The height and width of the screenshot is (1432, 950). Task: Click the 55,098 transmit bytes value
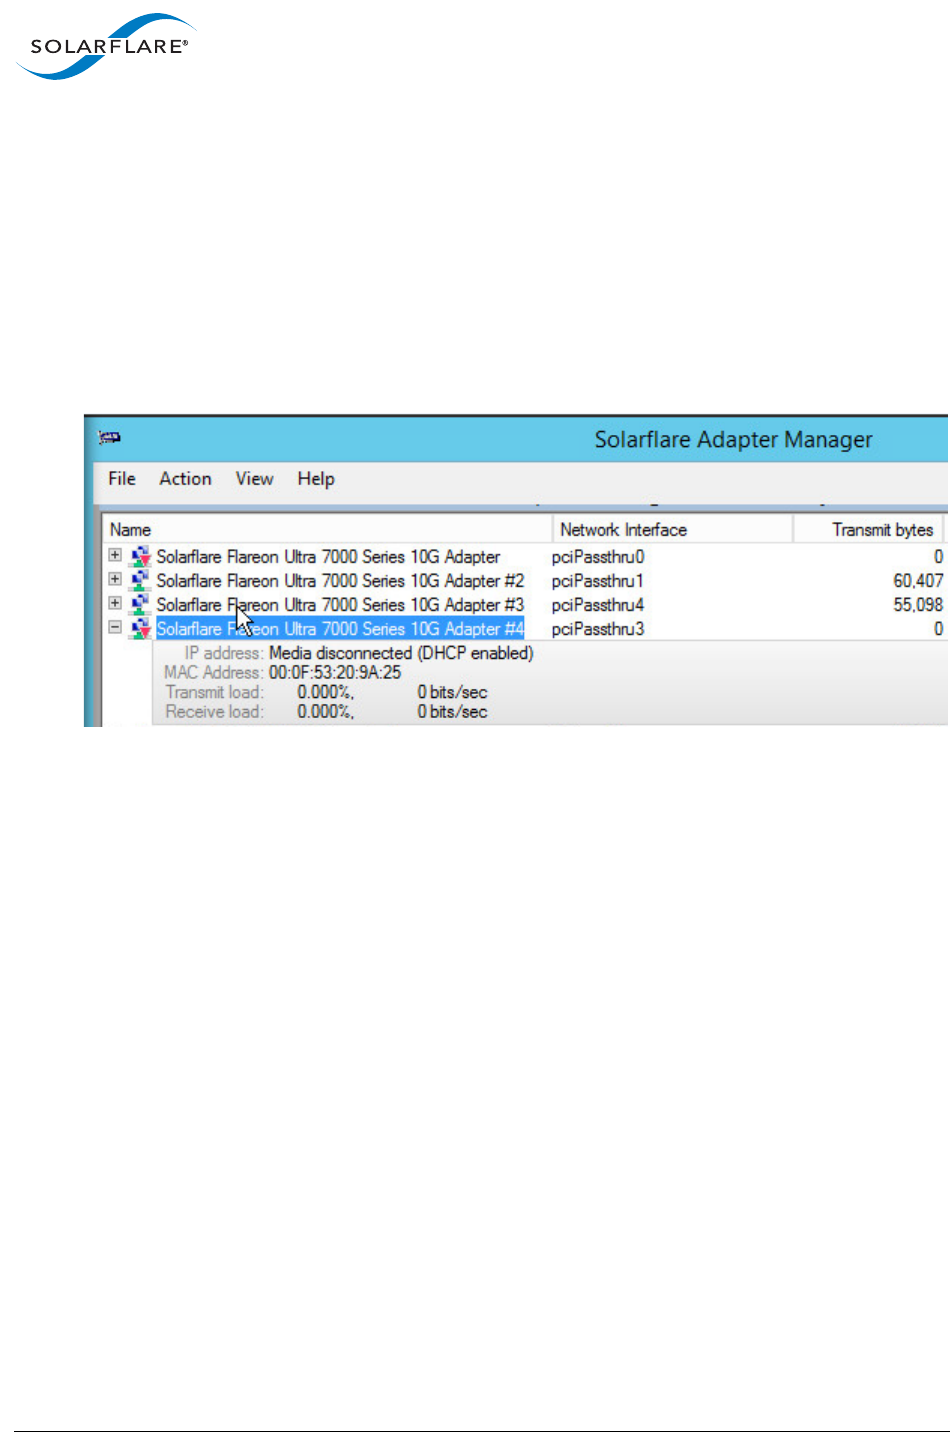tap(918, 605)
